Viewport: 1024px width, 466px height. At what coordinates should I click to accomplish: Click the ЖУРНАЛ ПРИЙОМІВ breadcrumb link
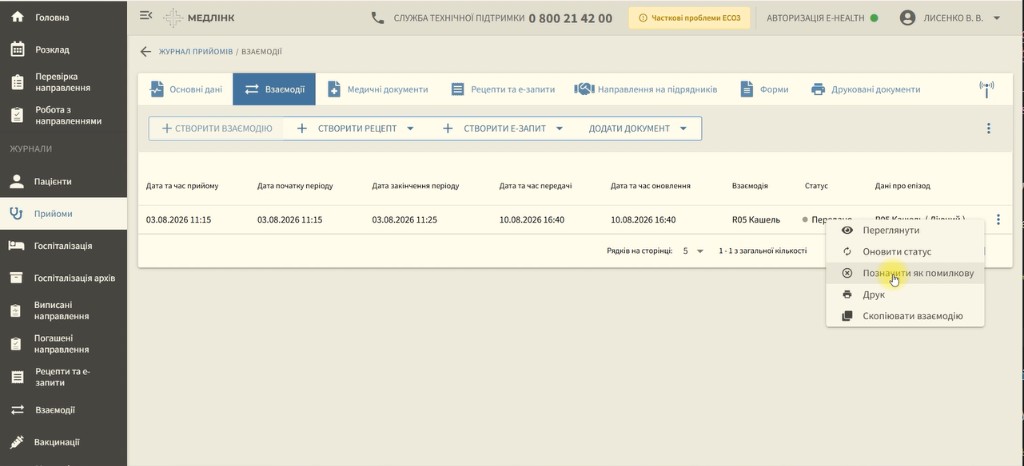(195, 52)
